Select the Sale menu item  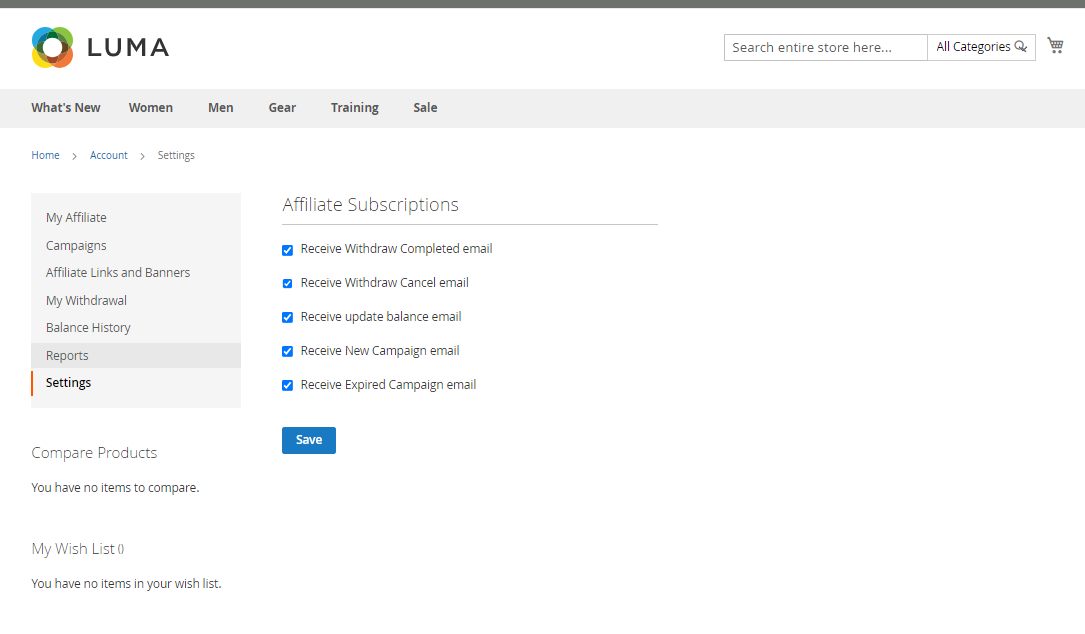pyautogui.click(x=425, y=108)
